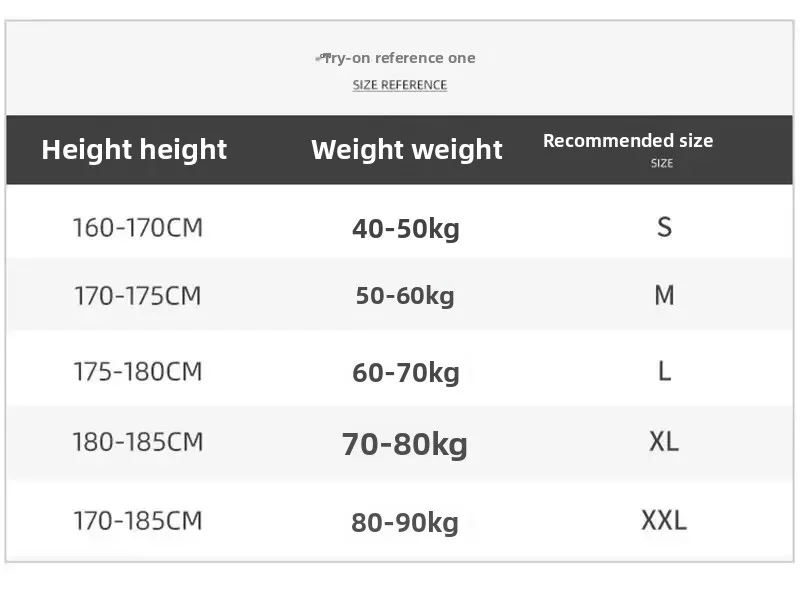
Task: Click the 180-185CM height cell
Action: (137, 441)
